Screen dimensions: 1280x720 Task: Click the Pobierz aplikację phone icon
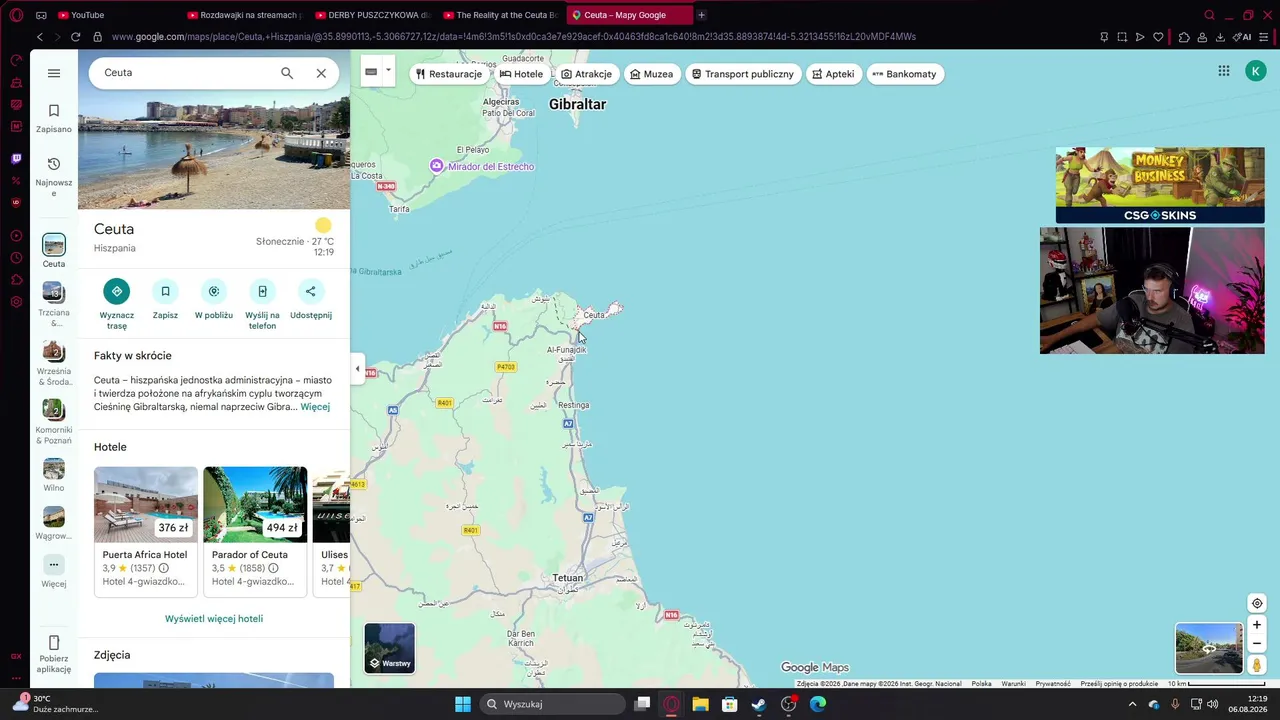[x=54, y=642]
